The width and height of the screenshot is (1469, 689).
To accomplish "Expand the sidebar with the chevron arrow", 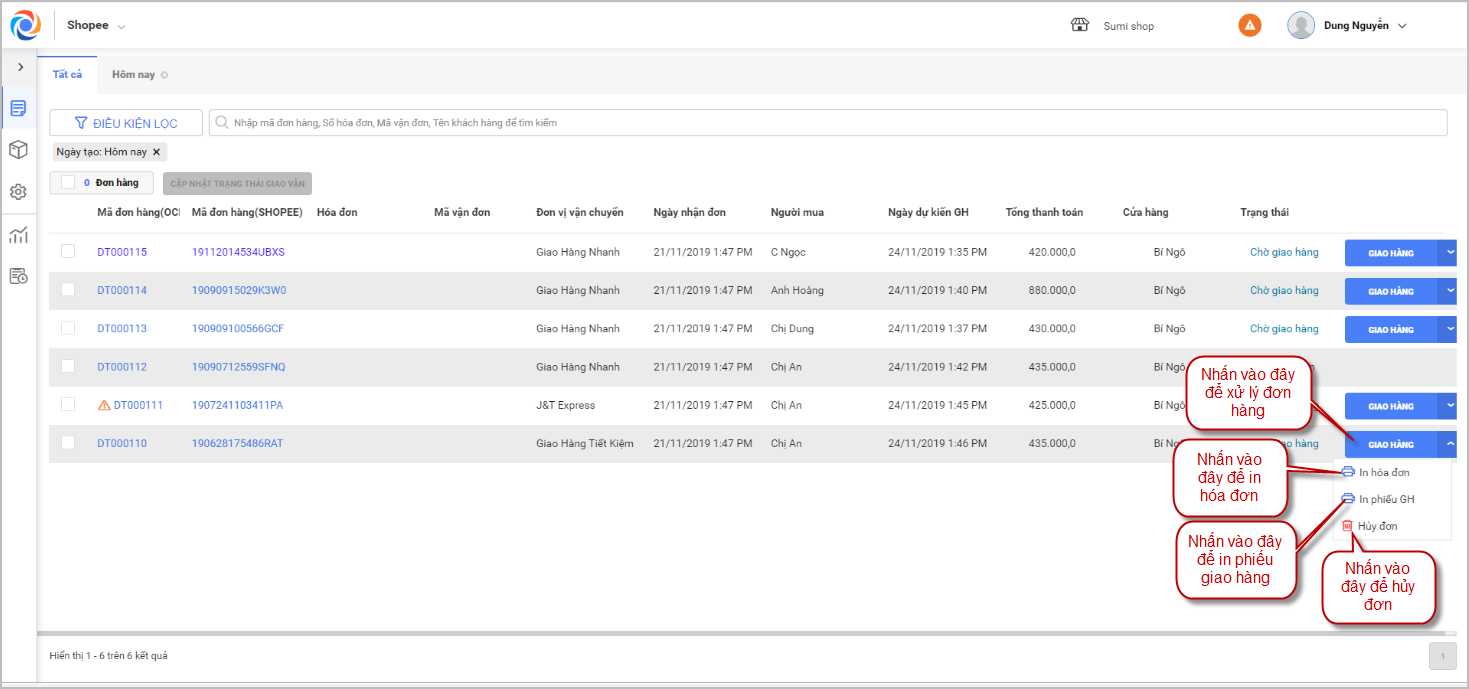I will pos(20,67).
